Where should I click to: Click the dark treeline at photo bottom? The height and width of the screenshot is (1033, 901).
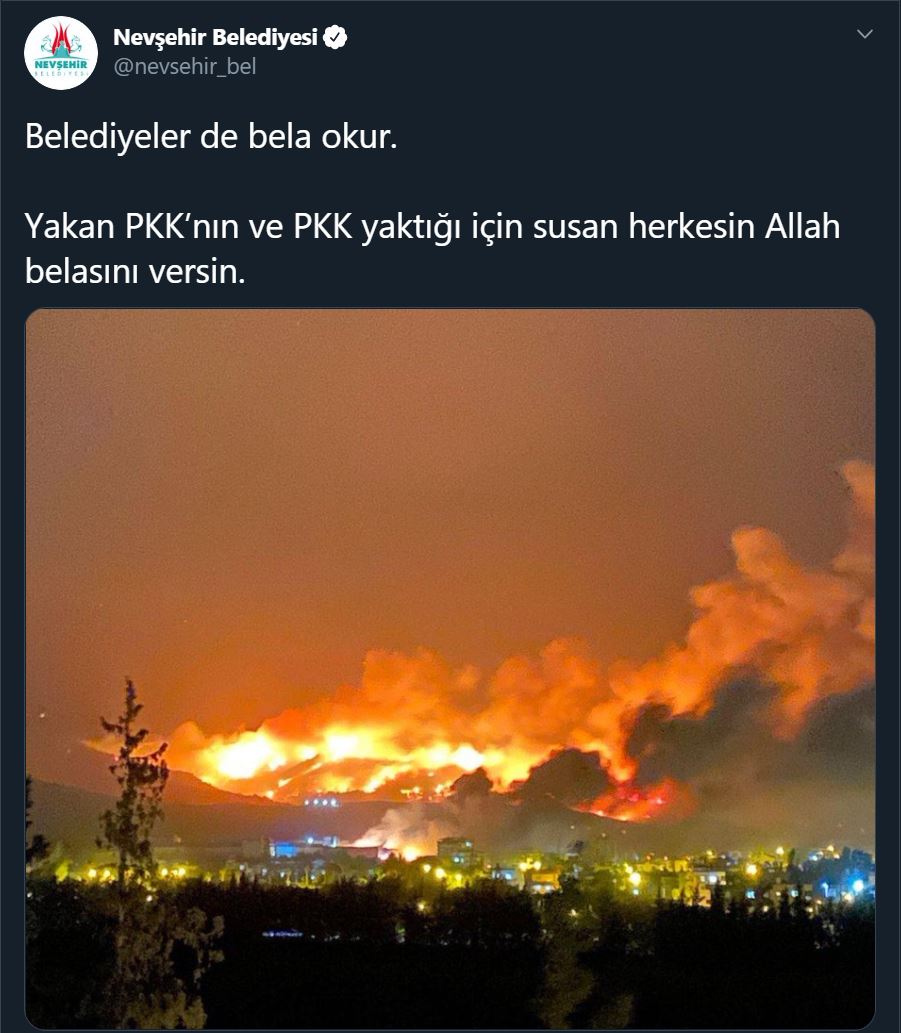pyautogui.click(x=450, y=962)
